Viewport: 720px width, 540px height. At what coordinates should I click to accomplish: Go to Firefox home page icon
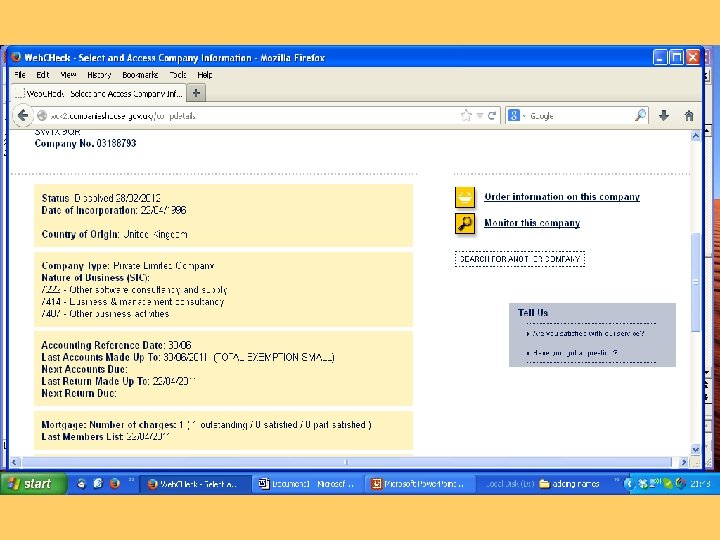pyautogui.click(x=689, y=115)
